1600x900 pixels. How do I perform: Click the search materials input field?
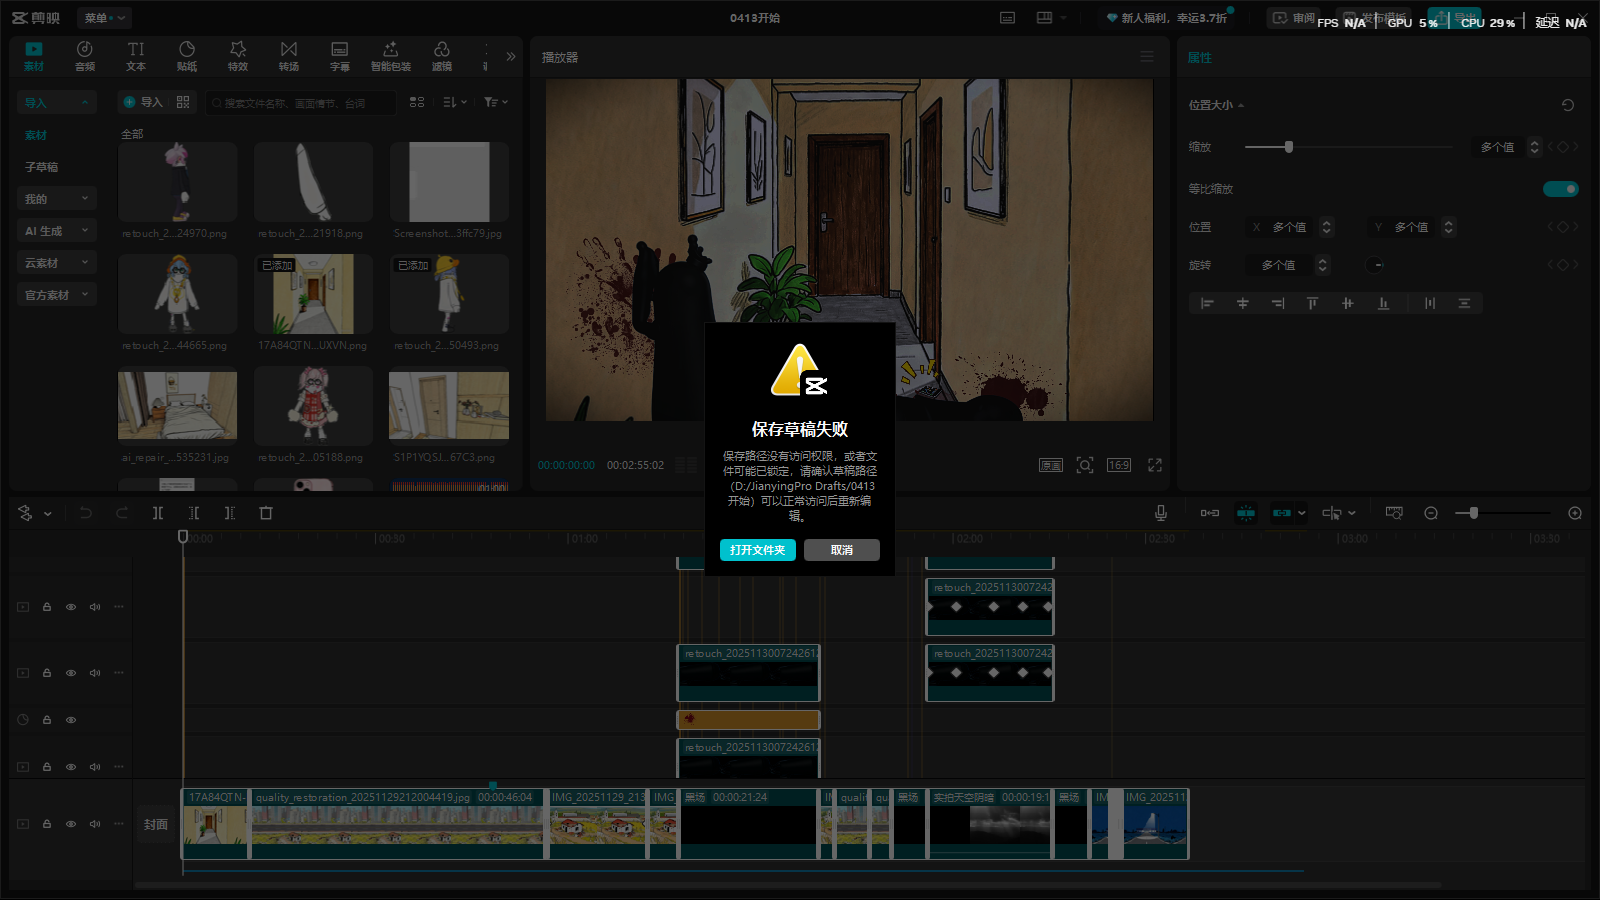click(x=300, y=103)
